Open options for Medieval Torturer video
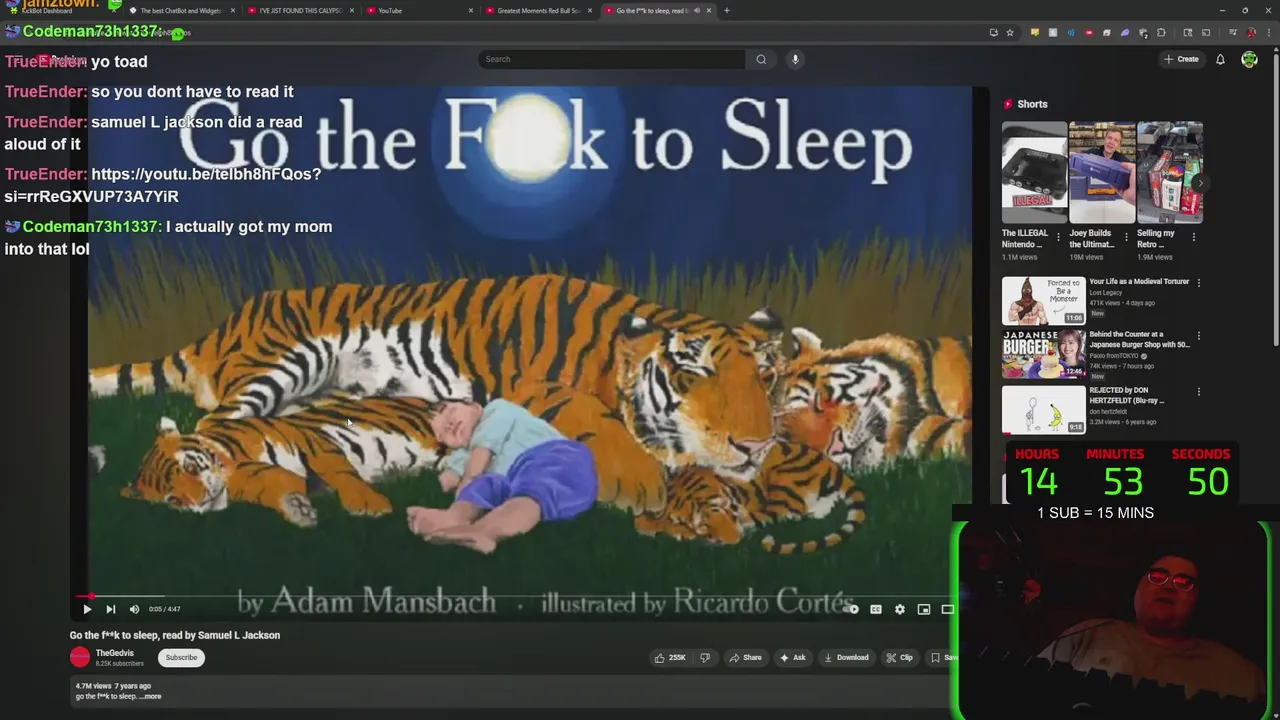The width and height of the screenshot is (1280, 720). point(1199,283)
